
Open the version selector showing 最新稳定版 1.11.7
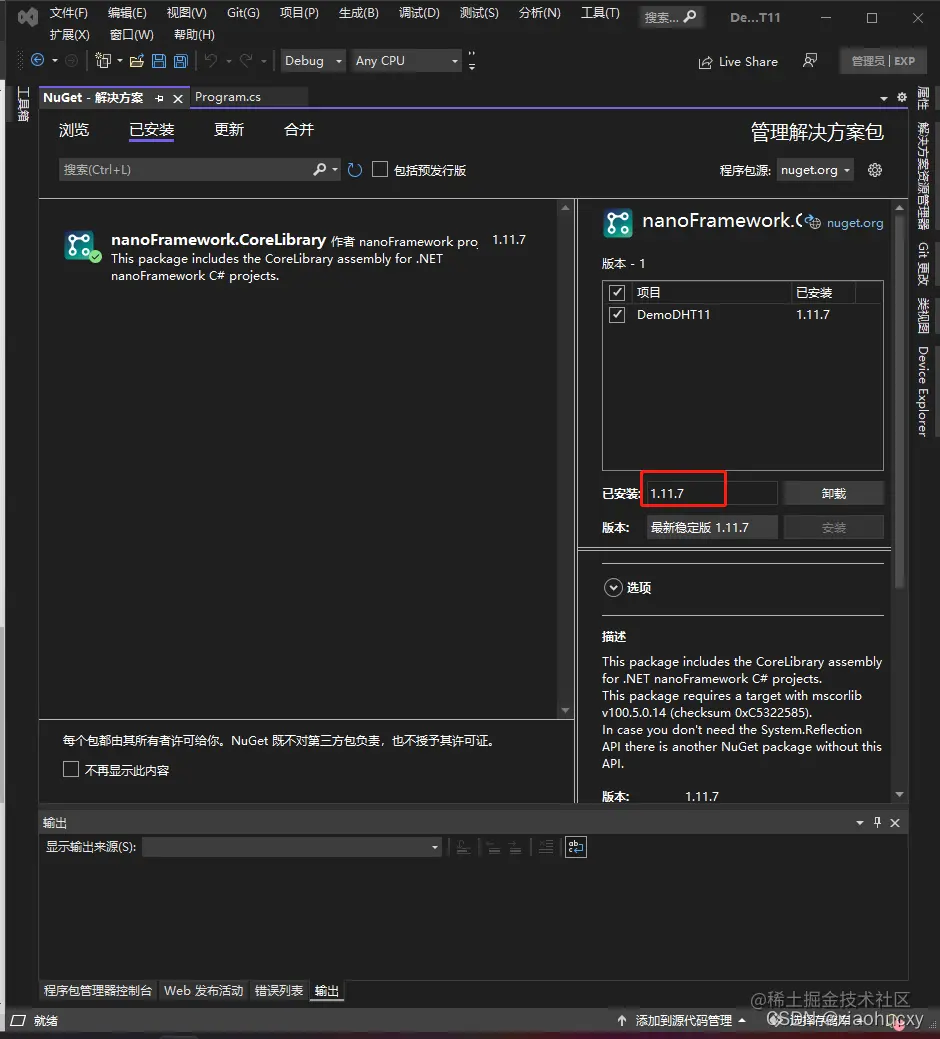[711, 527]
